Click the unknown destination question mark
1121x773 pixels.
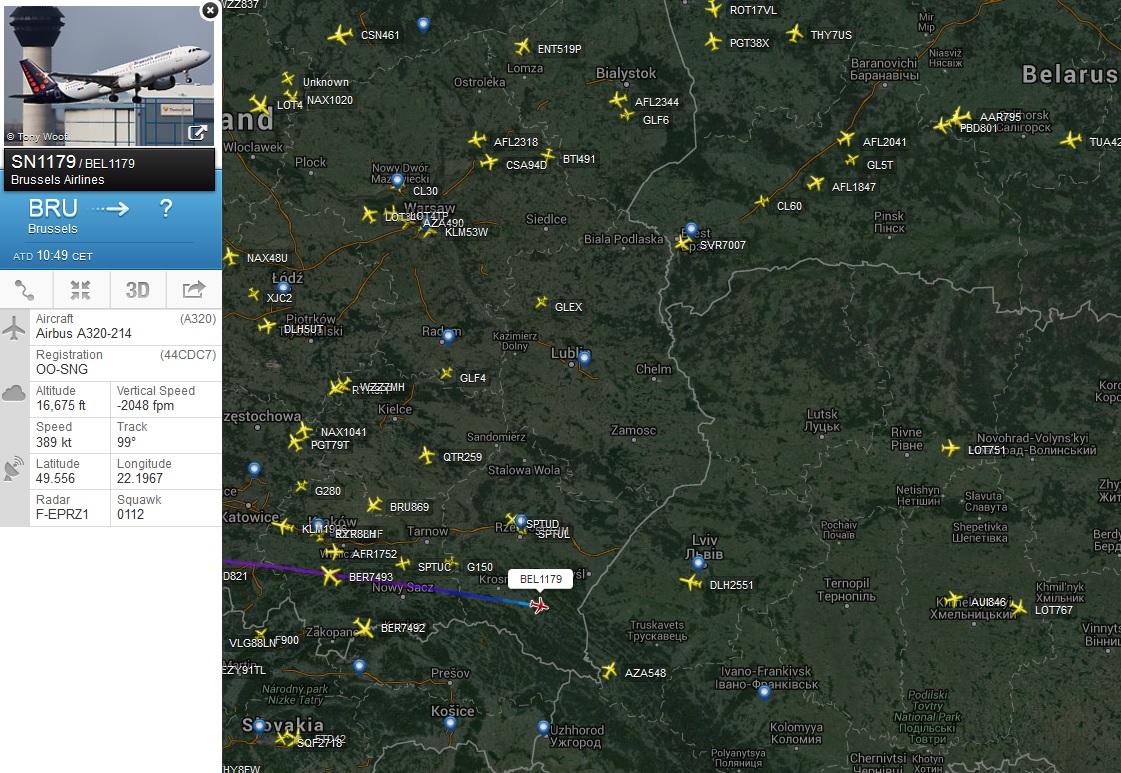(x=166, y=208)
